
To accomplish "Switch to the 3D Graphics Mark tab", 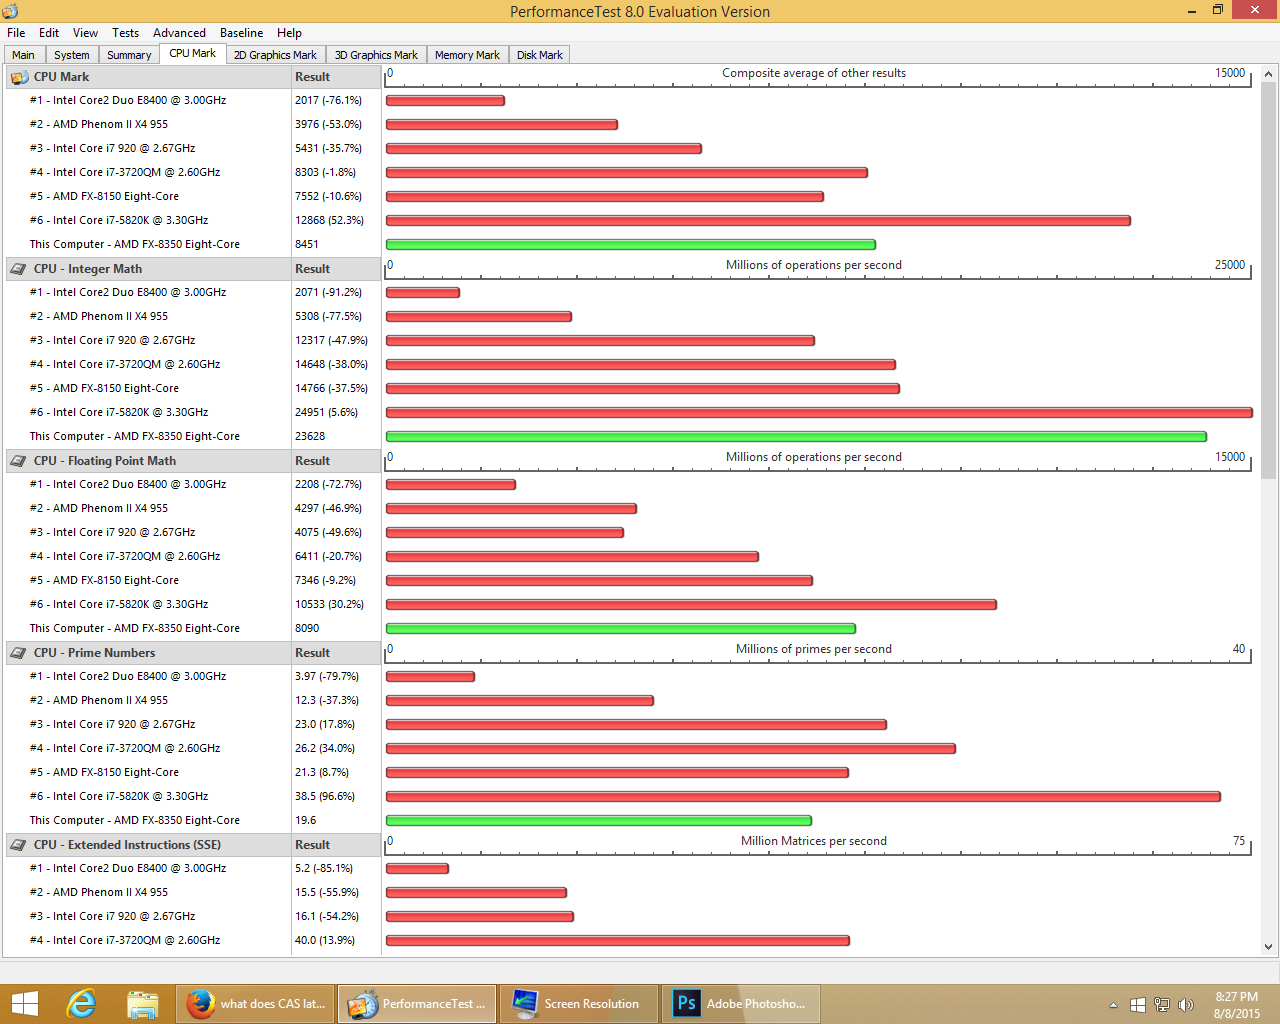I will point(376,55).
